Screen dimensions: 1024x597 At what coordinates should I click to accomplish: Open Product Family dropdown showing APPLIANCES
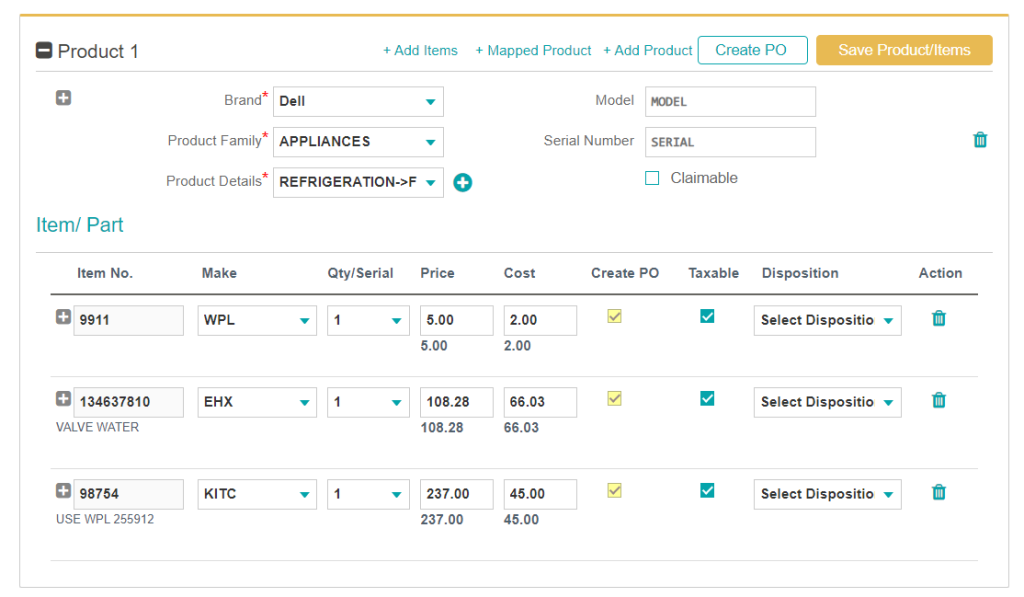pyautogui.click(x=359, y=142)
